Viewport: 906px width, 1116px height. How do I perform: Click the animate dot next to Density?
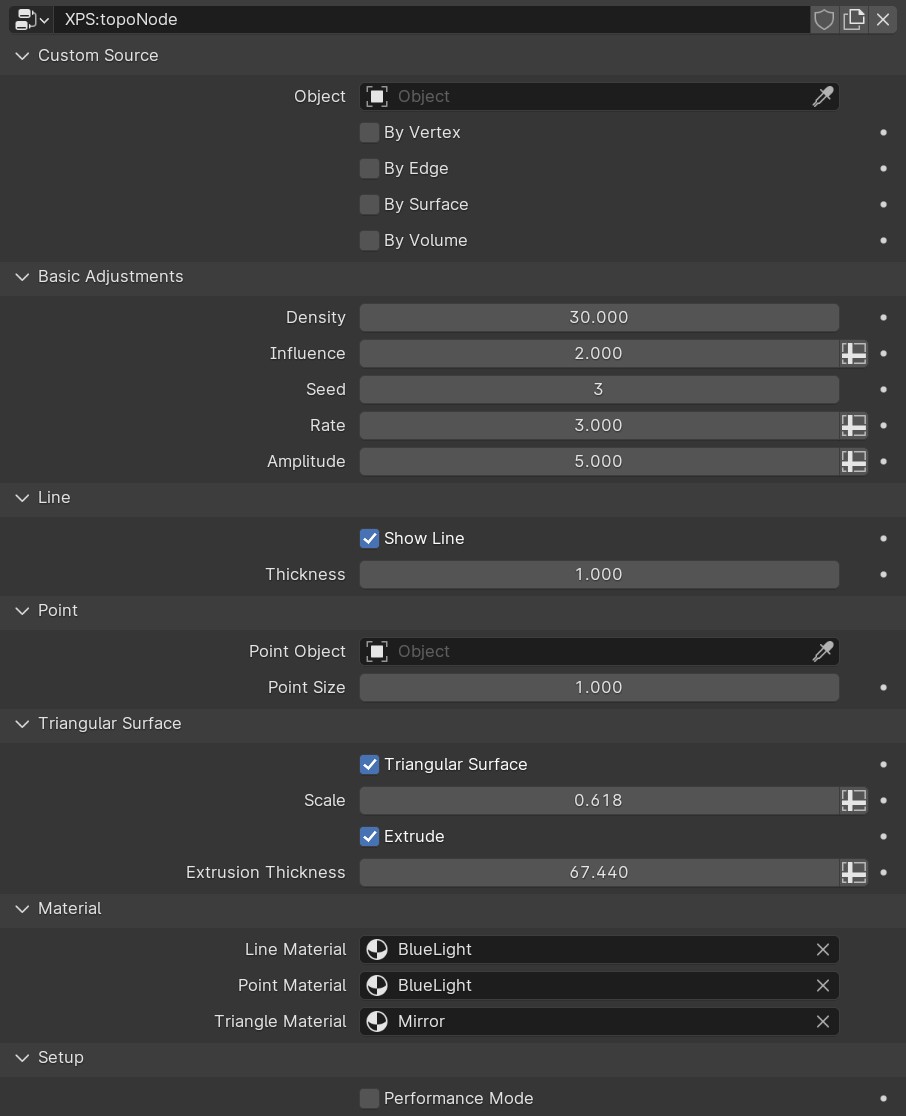883,317
